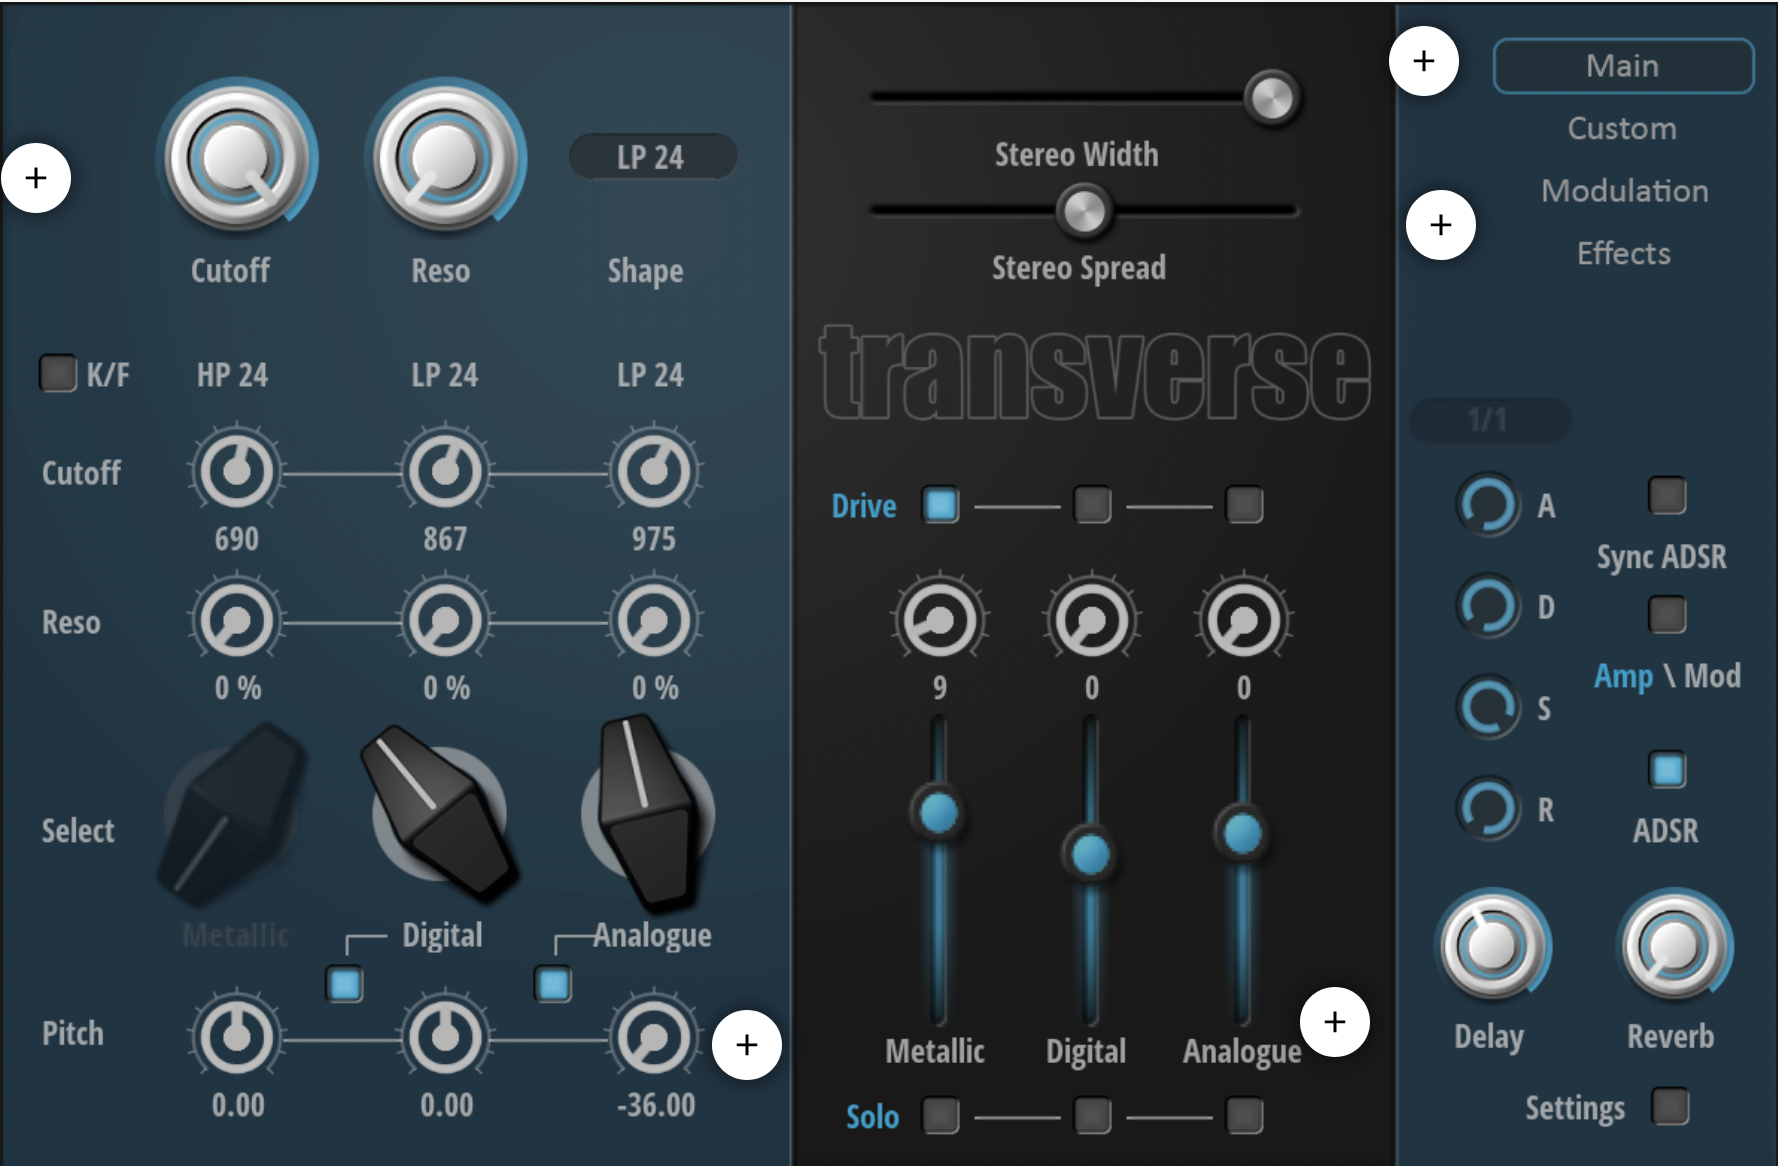
Task: Disable the ADSR checkbox
Action: coord(1667,770)
